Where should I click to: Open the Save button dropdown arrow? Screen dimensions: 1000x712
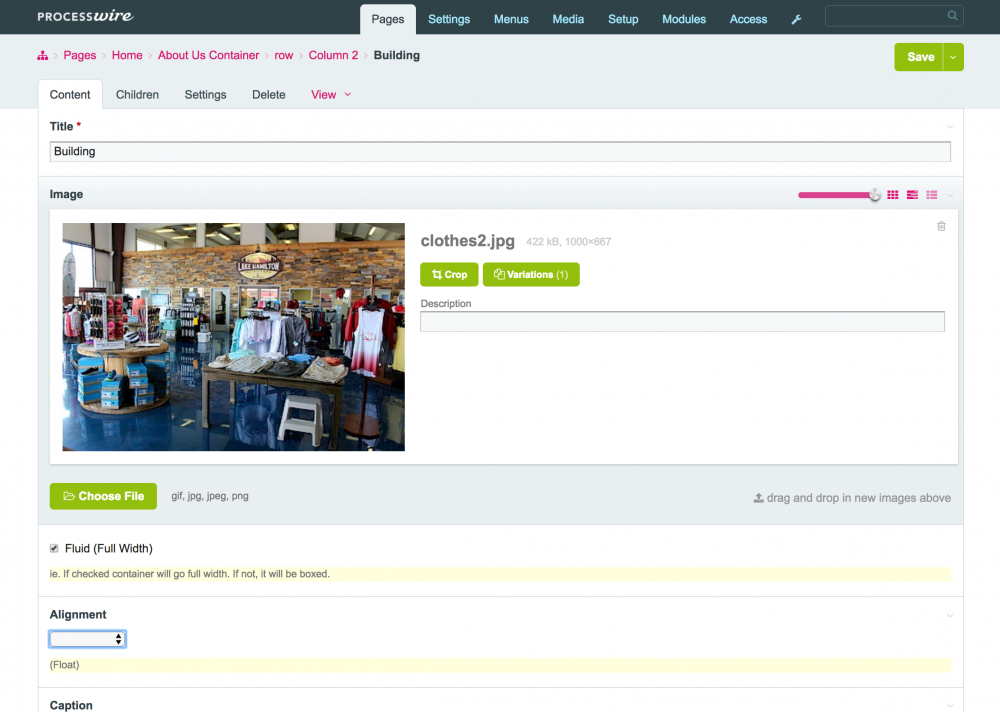point(954,57)
